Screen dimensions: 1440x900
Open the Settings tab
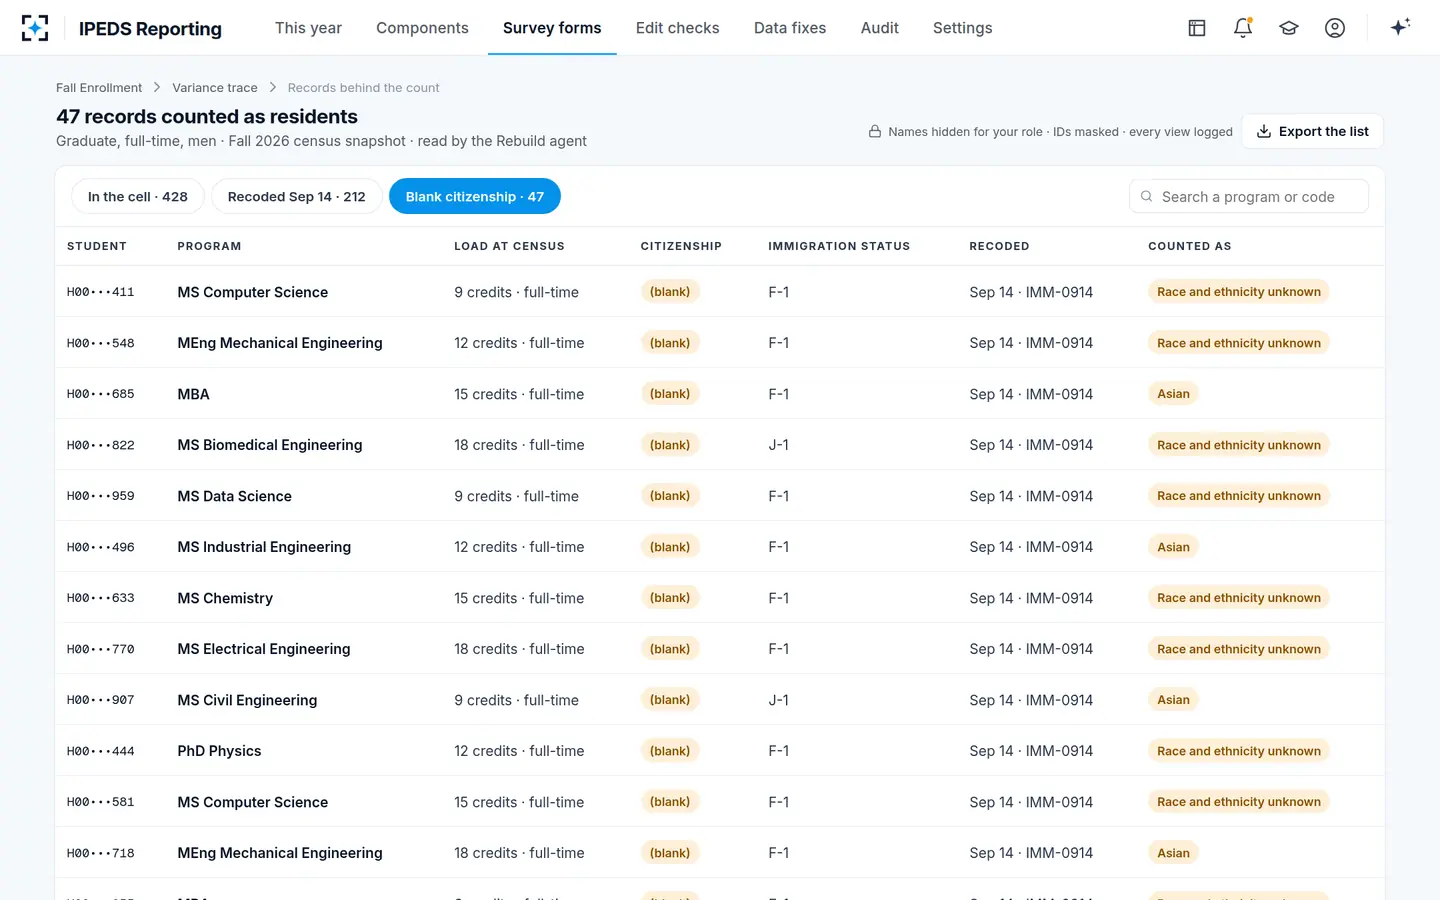(962, 28)
